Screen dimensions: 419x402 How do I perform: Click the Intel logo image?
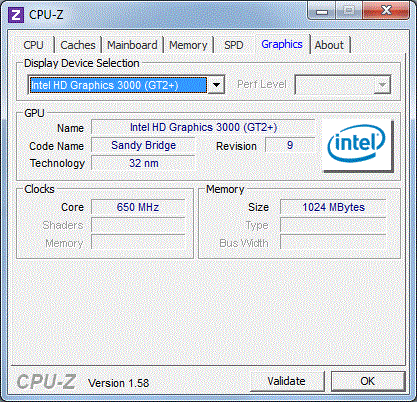pyautogui.click(x=357, y=145)
